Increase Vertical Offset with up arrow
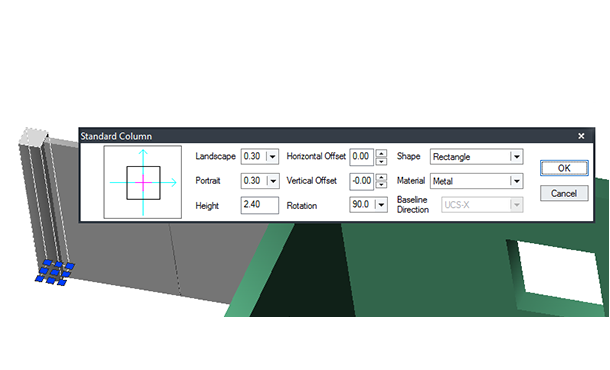 pyautogui.click(x=382, y=177)
